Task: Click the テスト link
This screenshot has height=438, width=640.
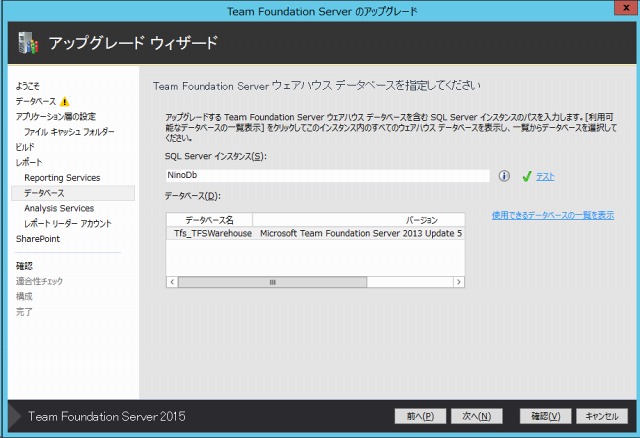Action: [545, 176]
